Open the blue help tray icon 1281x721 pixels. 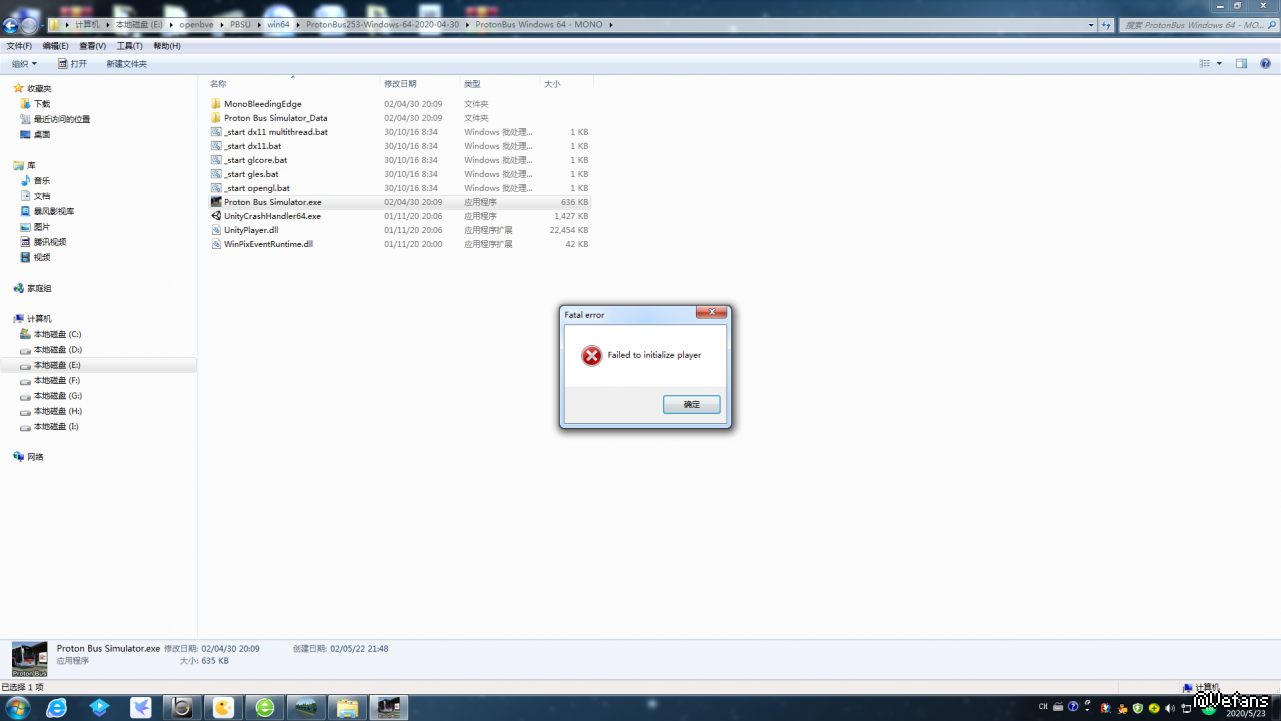tap(1073, 707)
